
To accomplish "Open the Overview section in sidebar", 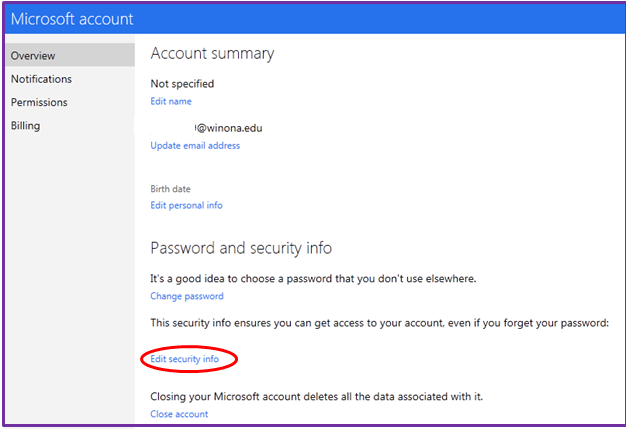I will click(33, 56).
